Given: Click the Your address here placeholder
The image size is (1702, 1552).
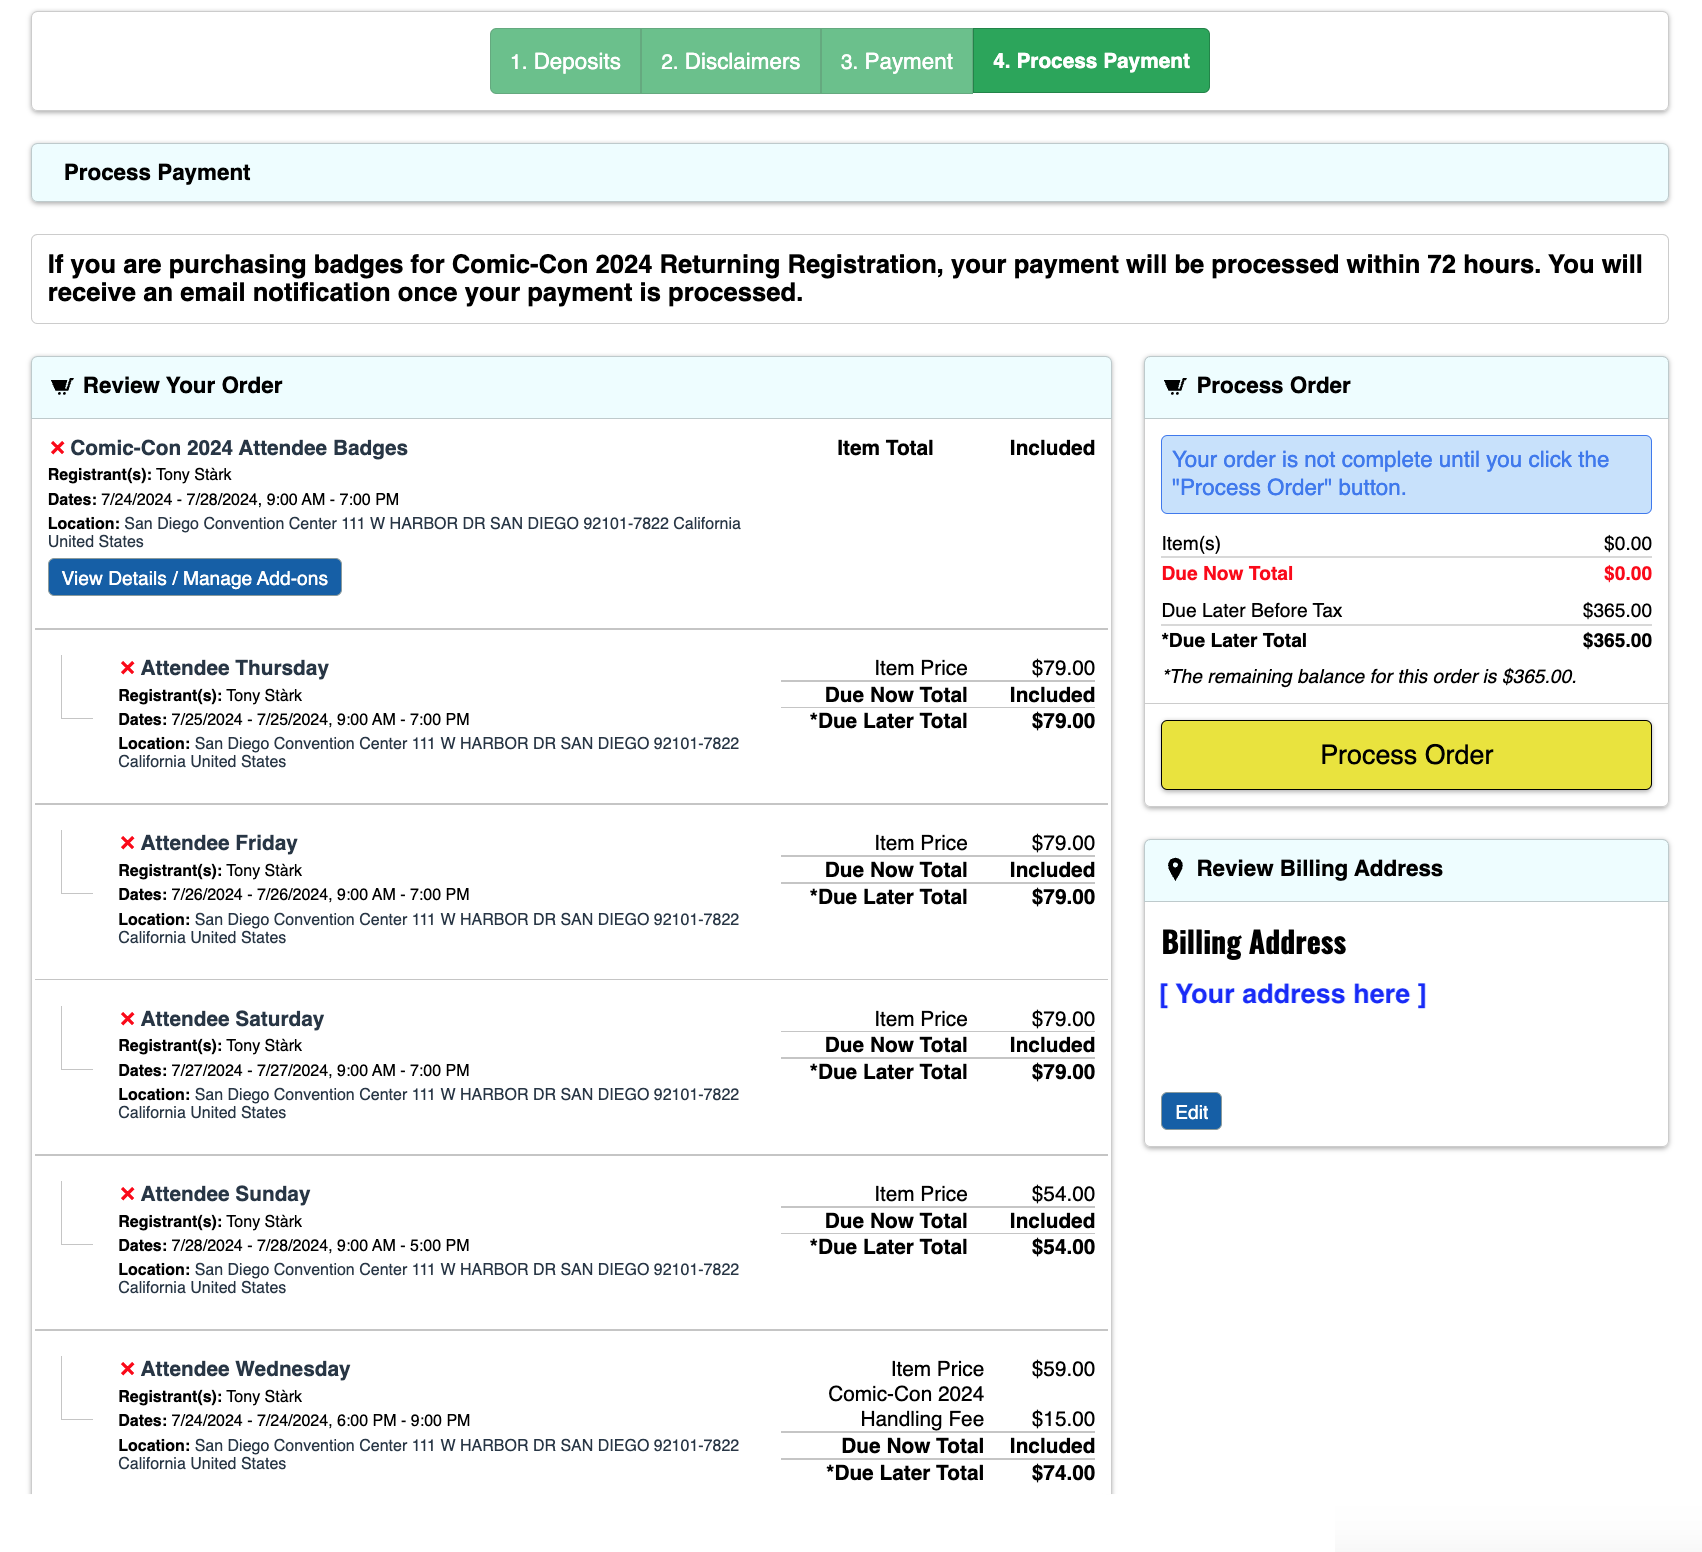Looking at the screenshot, I should (x=1293, y=994).
